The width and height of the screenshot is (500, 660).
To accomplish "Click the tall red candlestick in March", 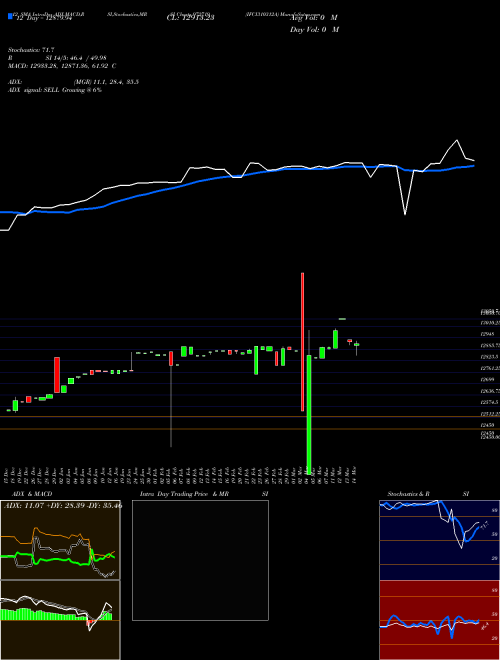I will click(x=302, y=342).
